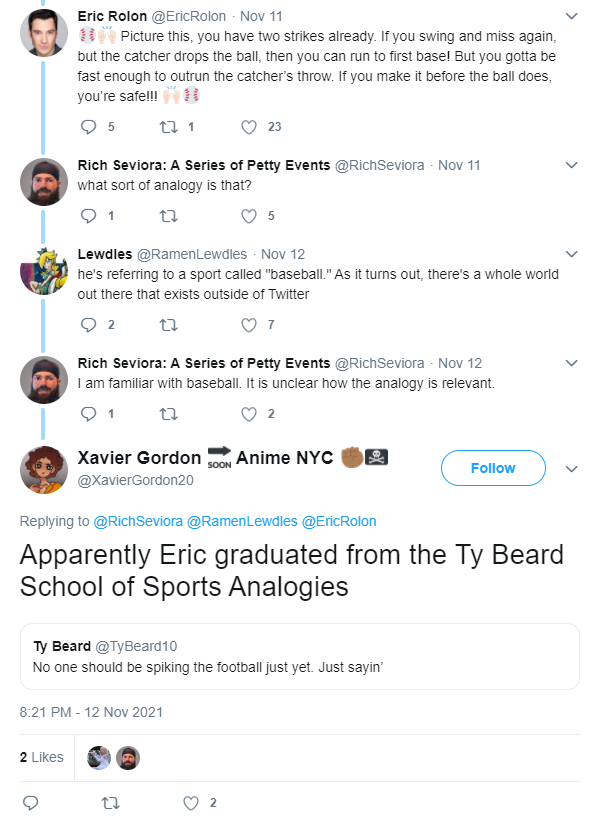Follow Xavier Gordon
This screenshot has width=607, height=827.
[493, 468]
